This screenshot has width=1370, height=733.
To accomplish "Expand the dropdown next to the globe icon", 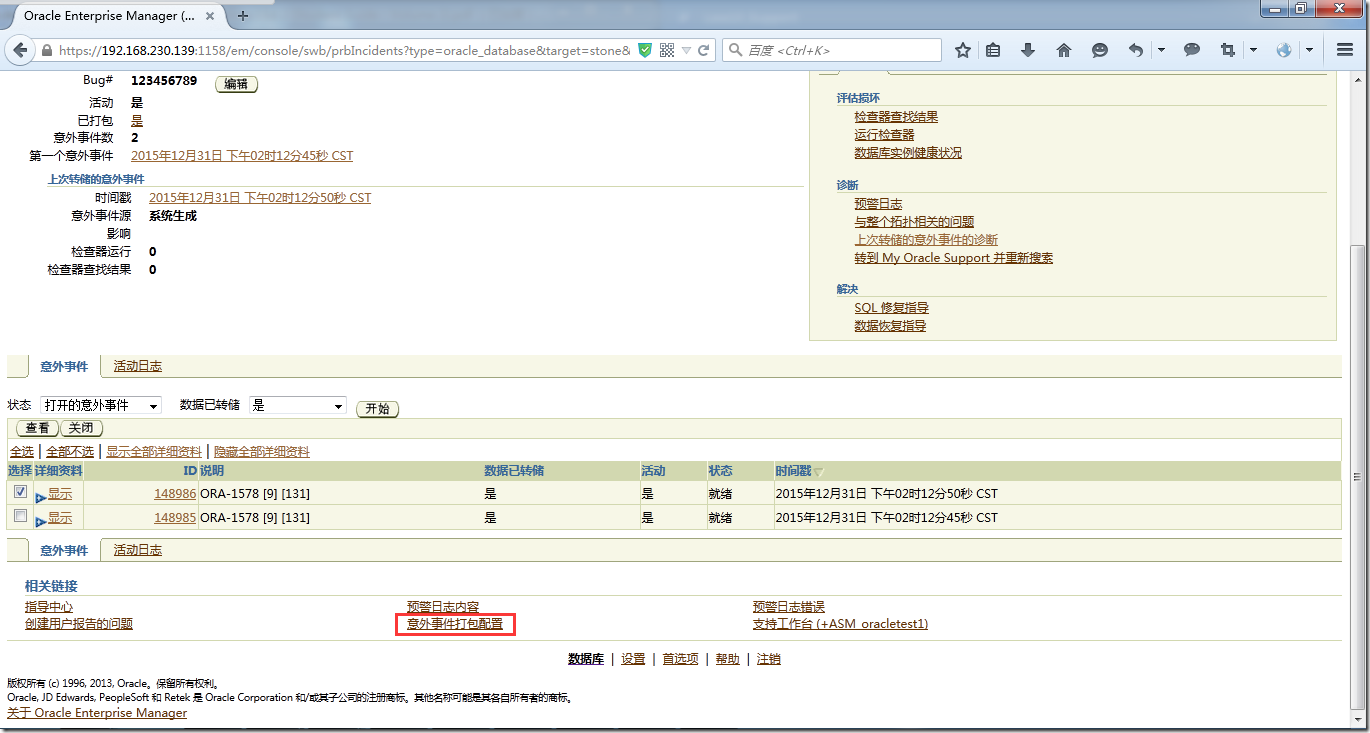I will 1309,50.
